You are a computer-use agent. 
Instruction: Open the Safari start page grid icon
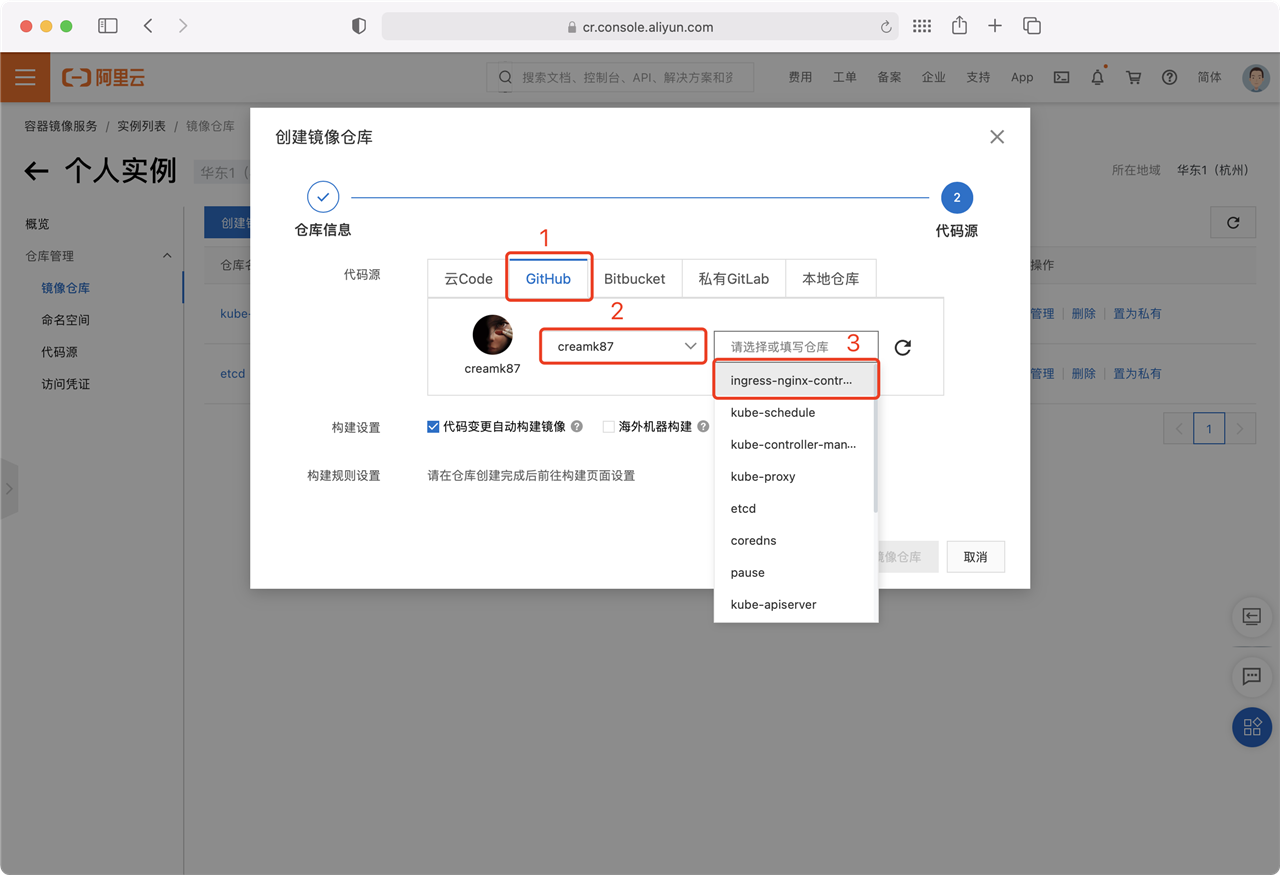coord(922,27)
